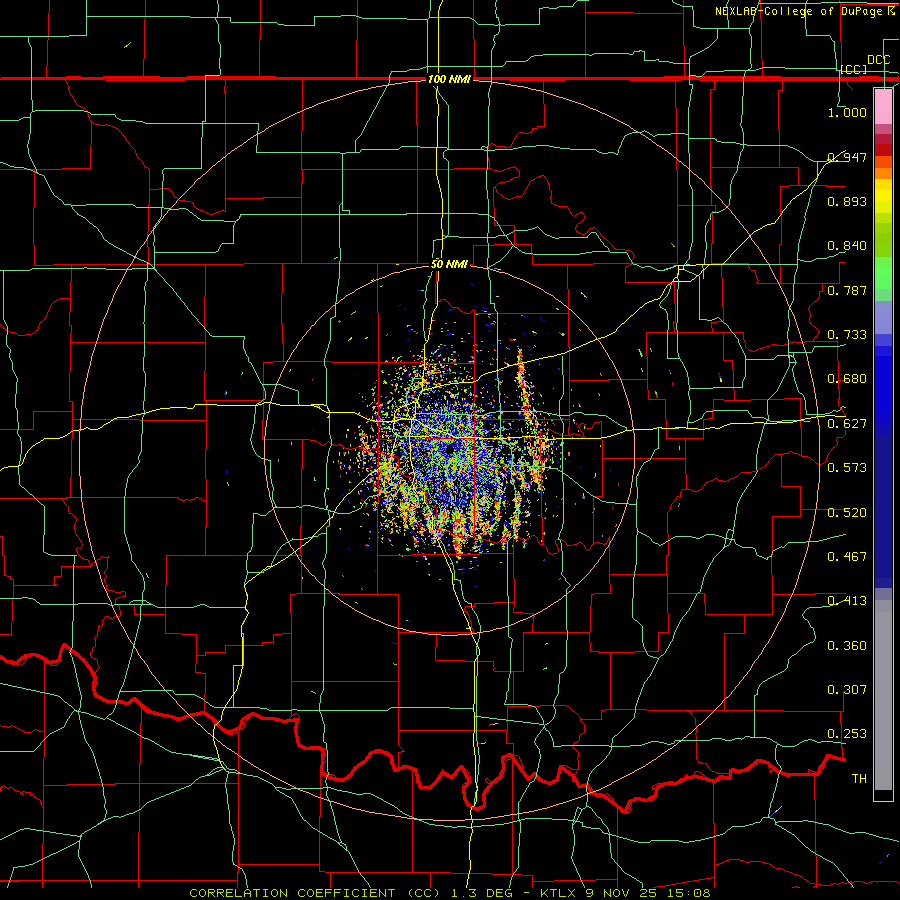Click the 1.000 value on the scale
This screenshot has height=900, width=900.
click(847, 112)
